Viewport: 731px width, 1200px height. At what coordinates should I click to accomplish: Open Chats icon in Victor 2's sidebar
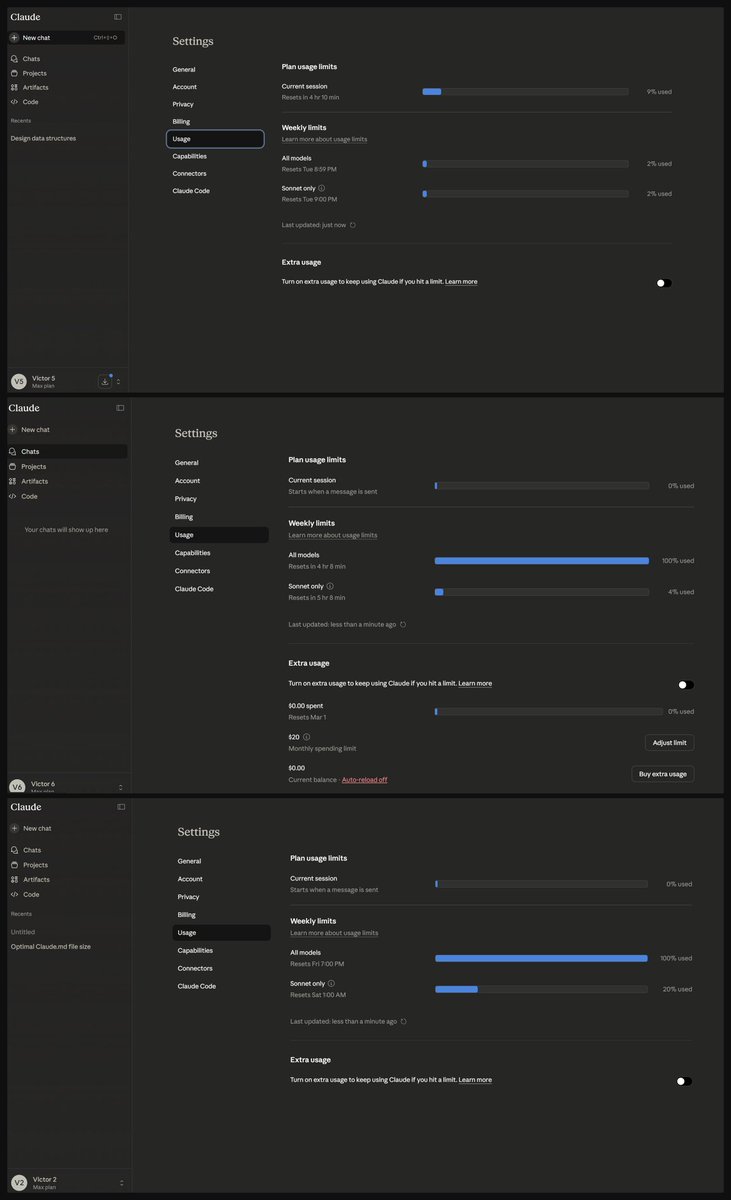coord(14,850)
